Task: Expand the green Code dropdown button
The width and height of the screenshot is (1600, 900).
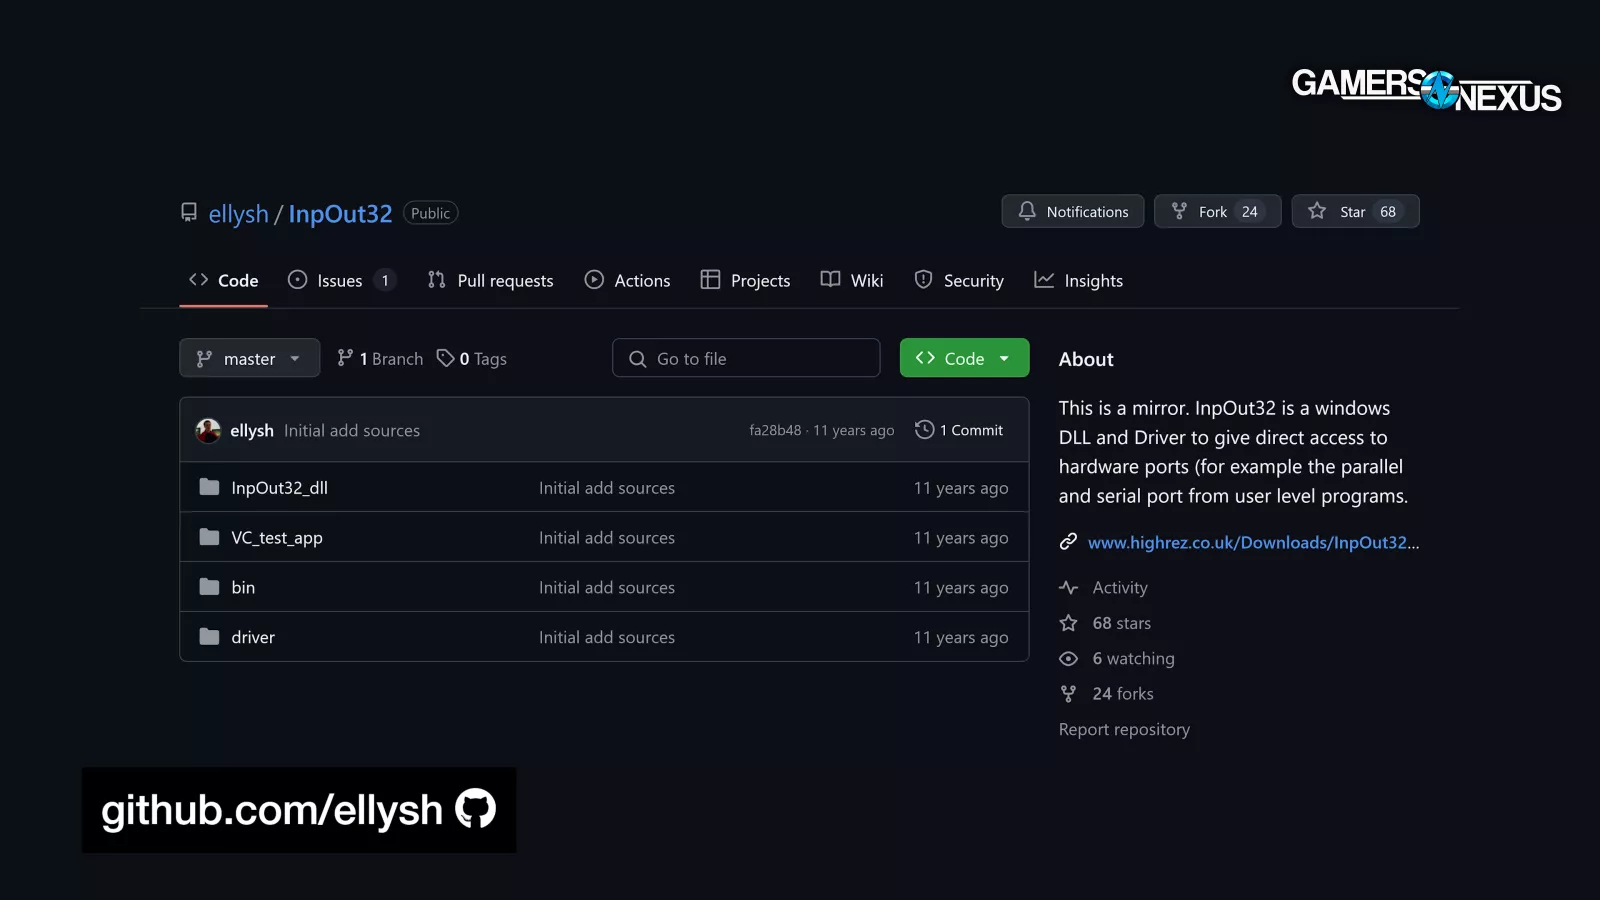Action: [x=963, y=359]
